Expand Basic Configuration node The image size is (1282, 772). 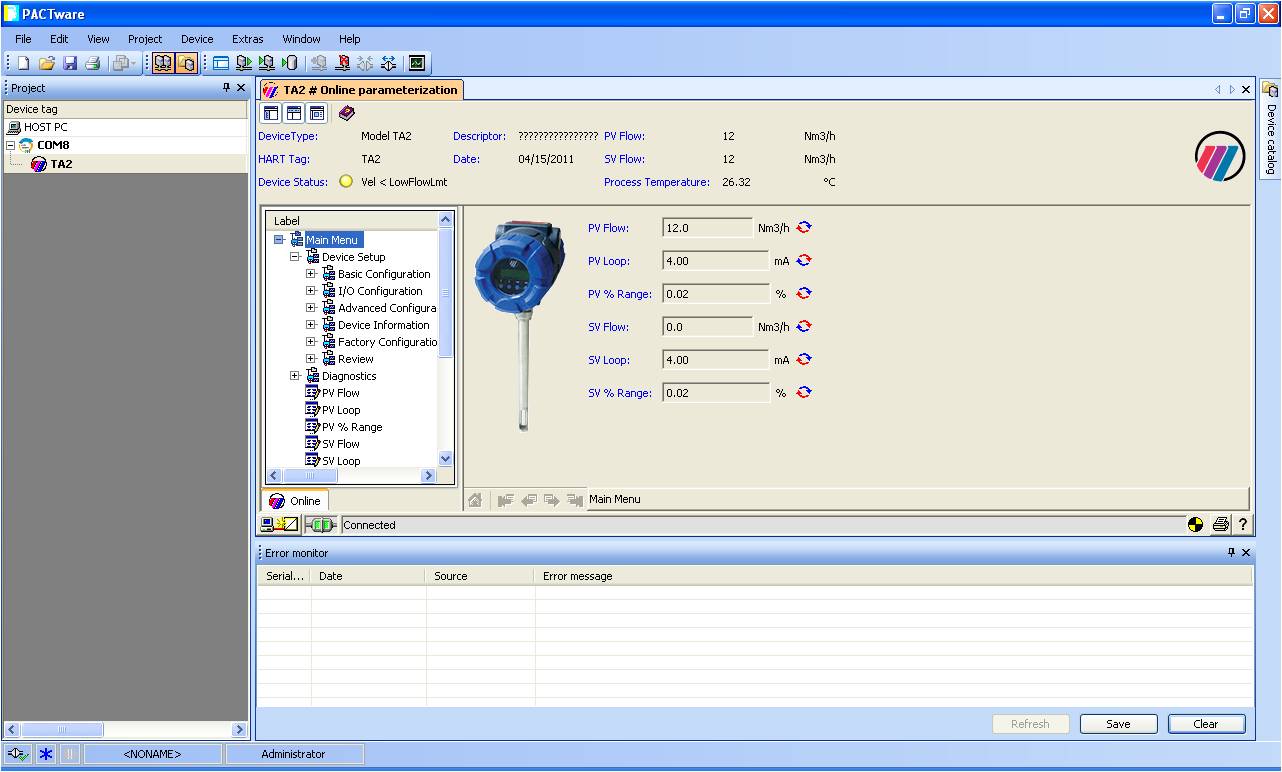(x=311, y=274)
